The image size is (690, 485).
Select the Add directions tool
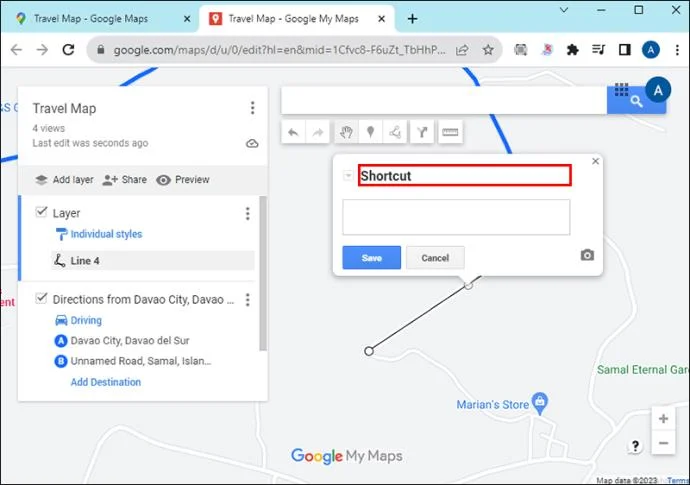pos(422,132)
